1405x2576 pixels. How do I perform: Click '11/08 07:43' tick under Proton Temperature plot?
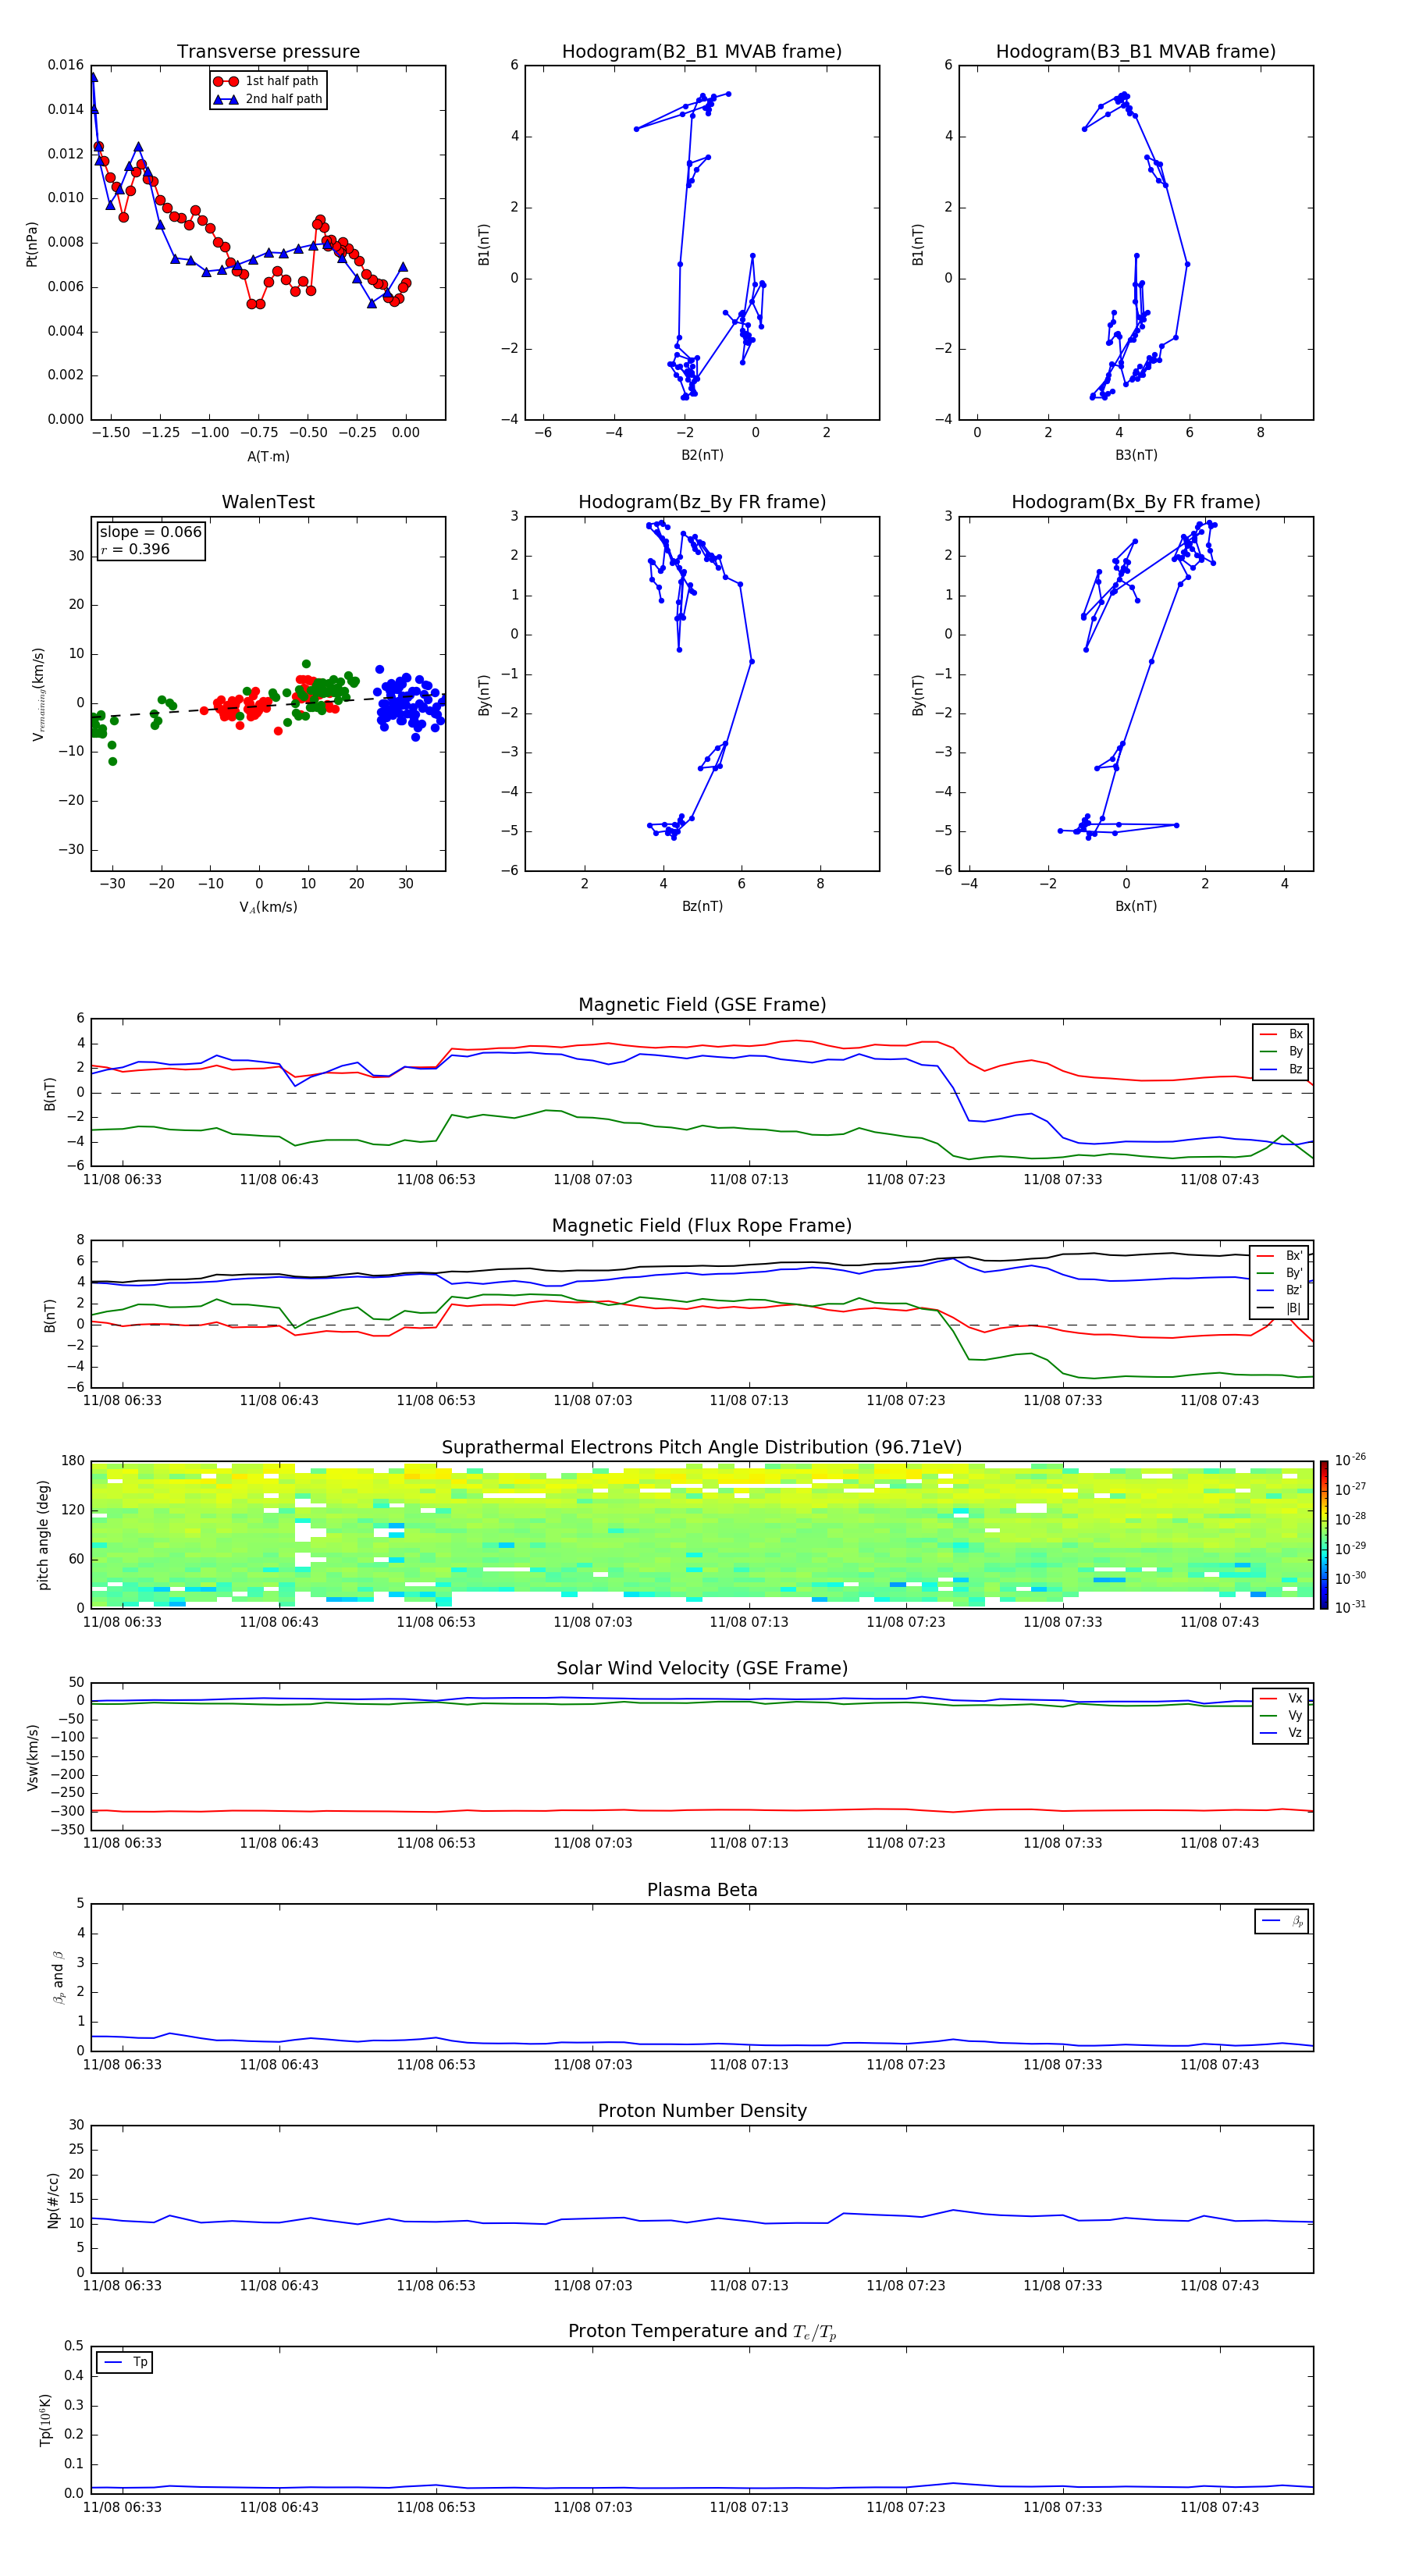point(1219,2508)
